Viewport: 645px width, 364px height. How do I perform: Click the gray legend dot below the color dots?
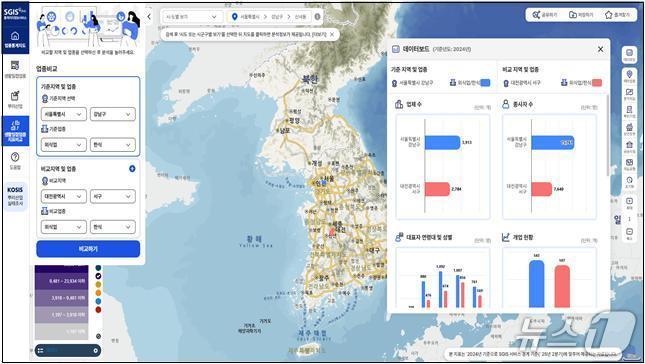pos(98,336)
